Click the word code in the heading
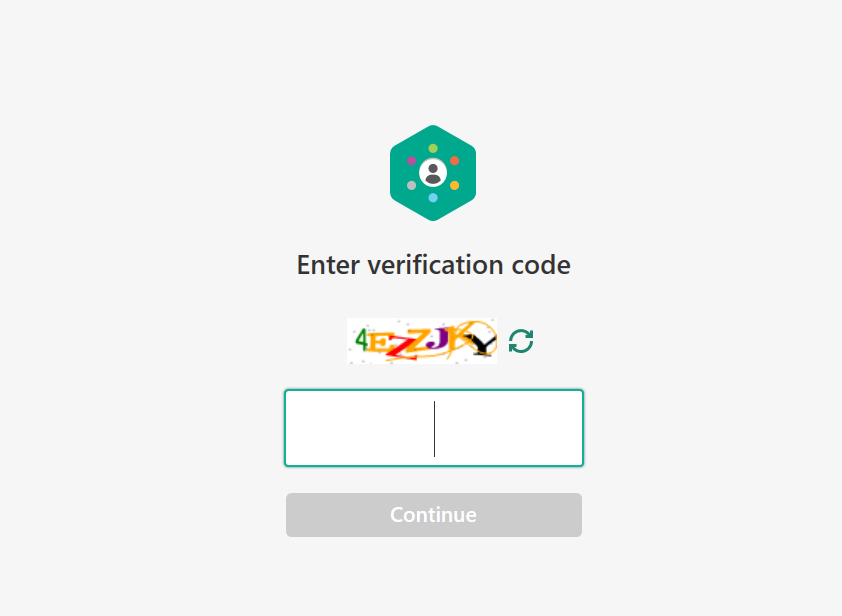Image resolution: width=842 pixels, height=616 pixels. tap(541, 265)
